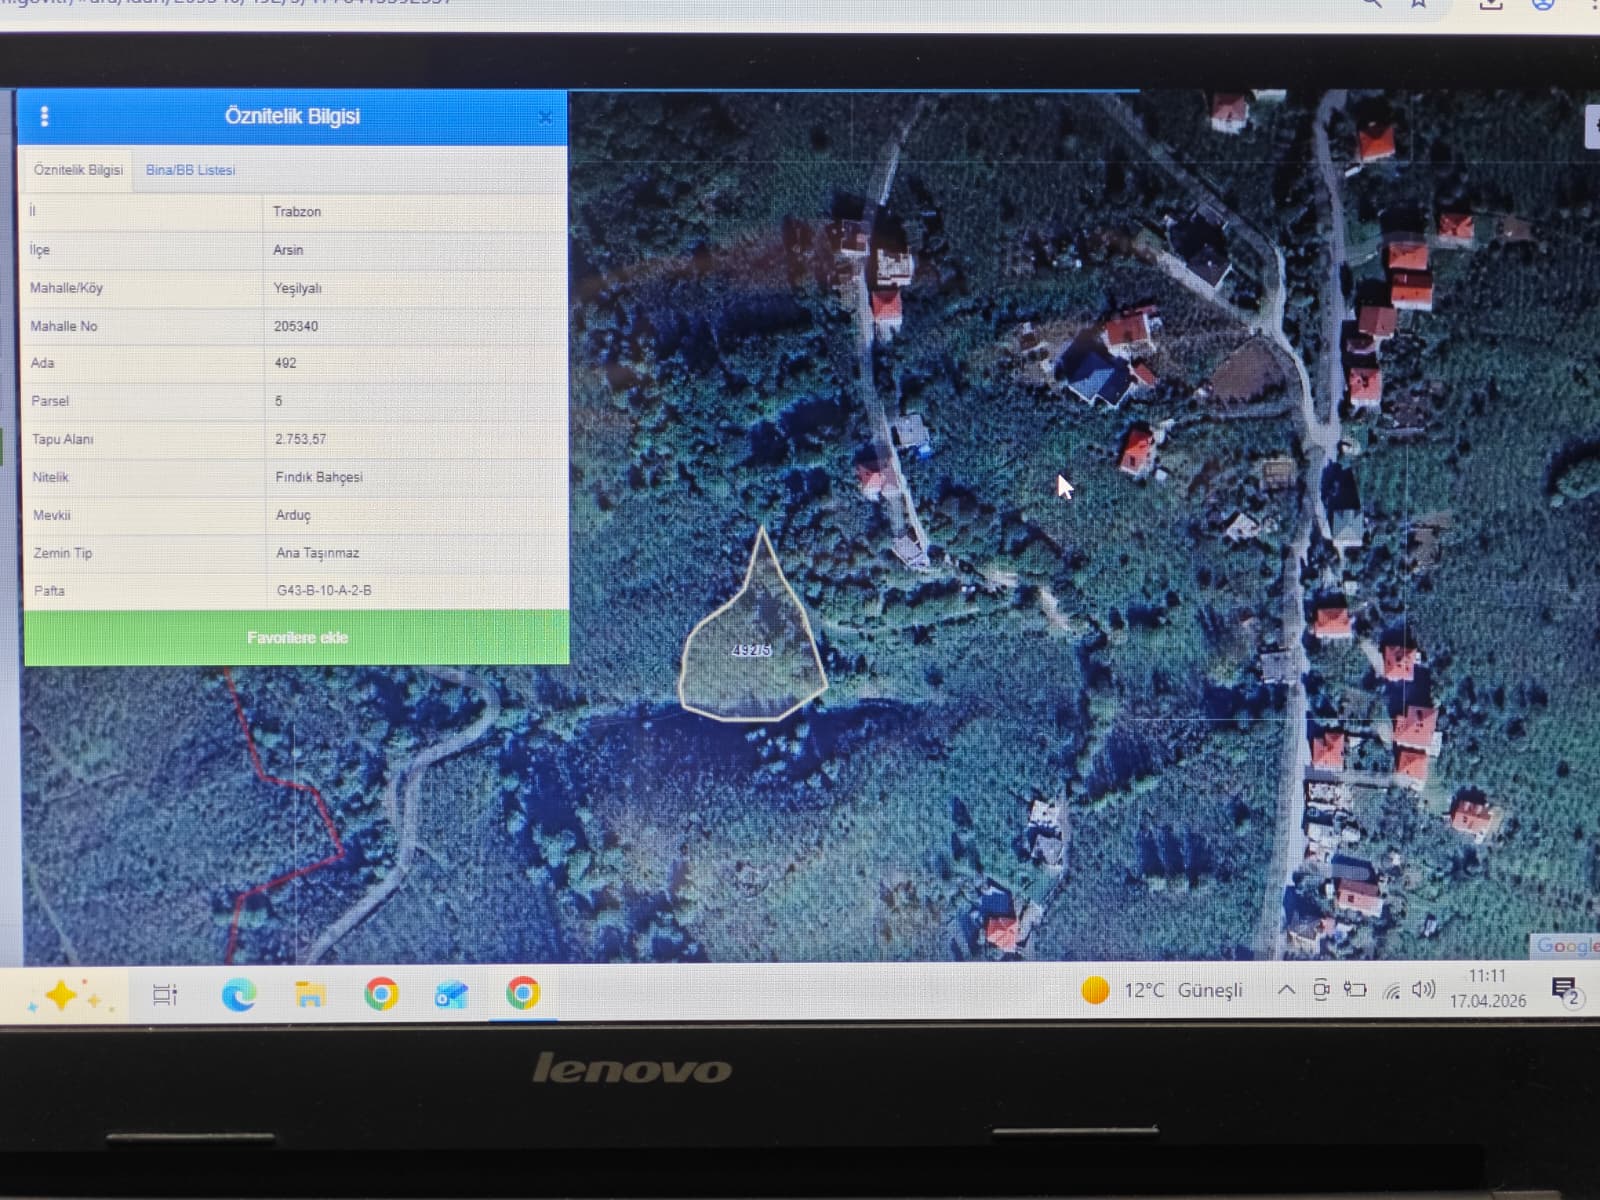Expand hidden system tray icons chevron
Viewport: 1600px width, 1200px height.
click(1286, 990)
